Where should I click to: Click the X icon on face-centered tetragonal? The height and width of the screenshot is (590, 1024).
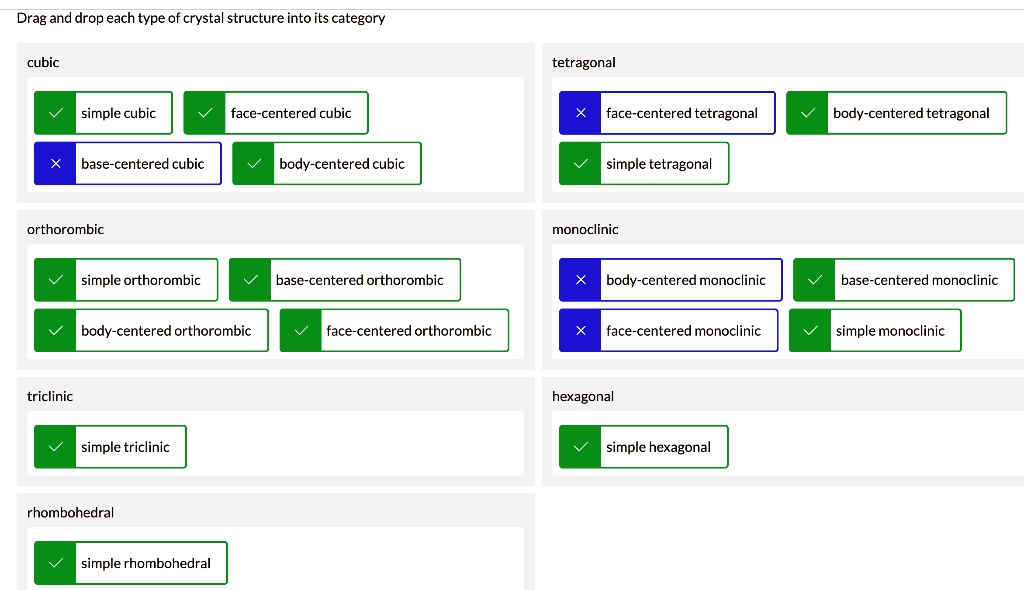pos(581,113)
